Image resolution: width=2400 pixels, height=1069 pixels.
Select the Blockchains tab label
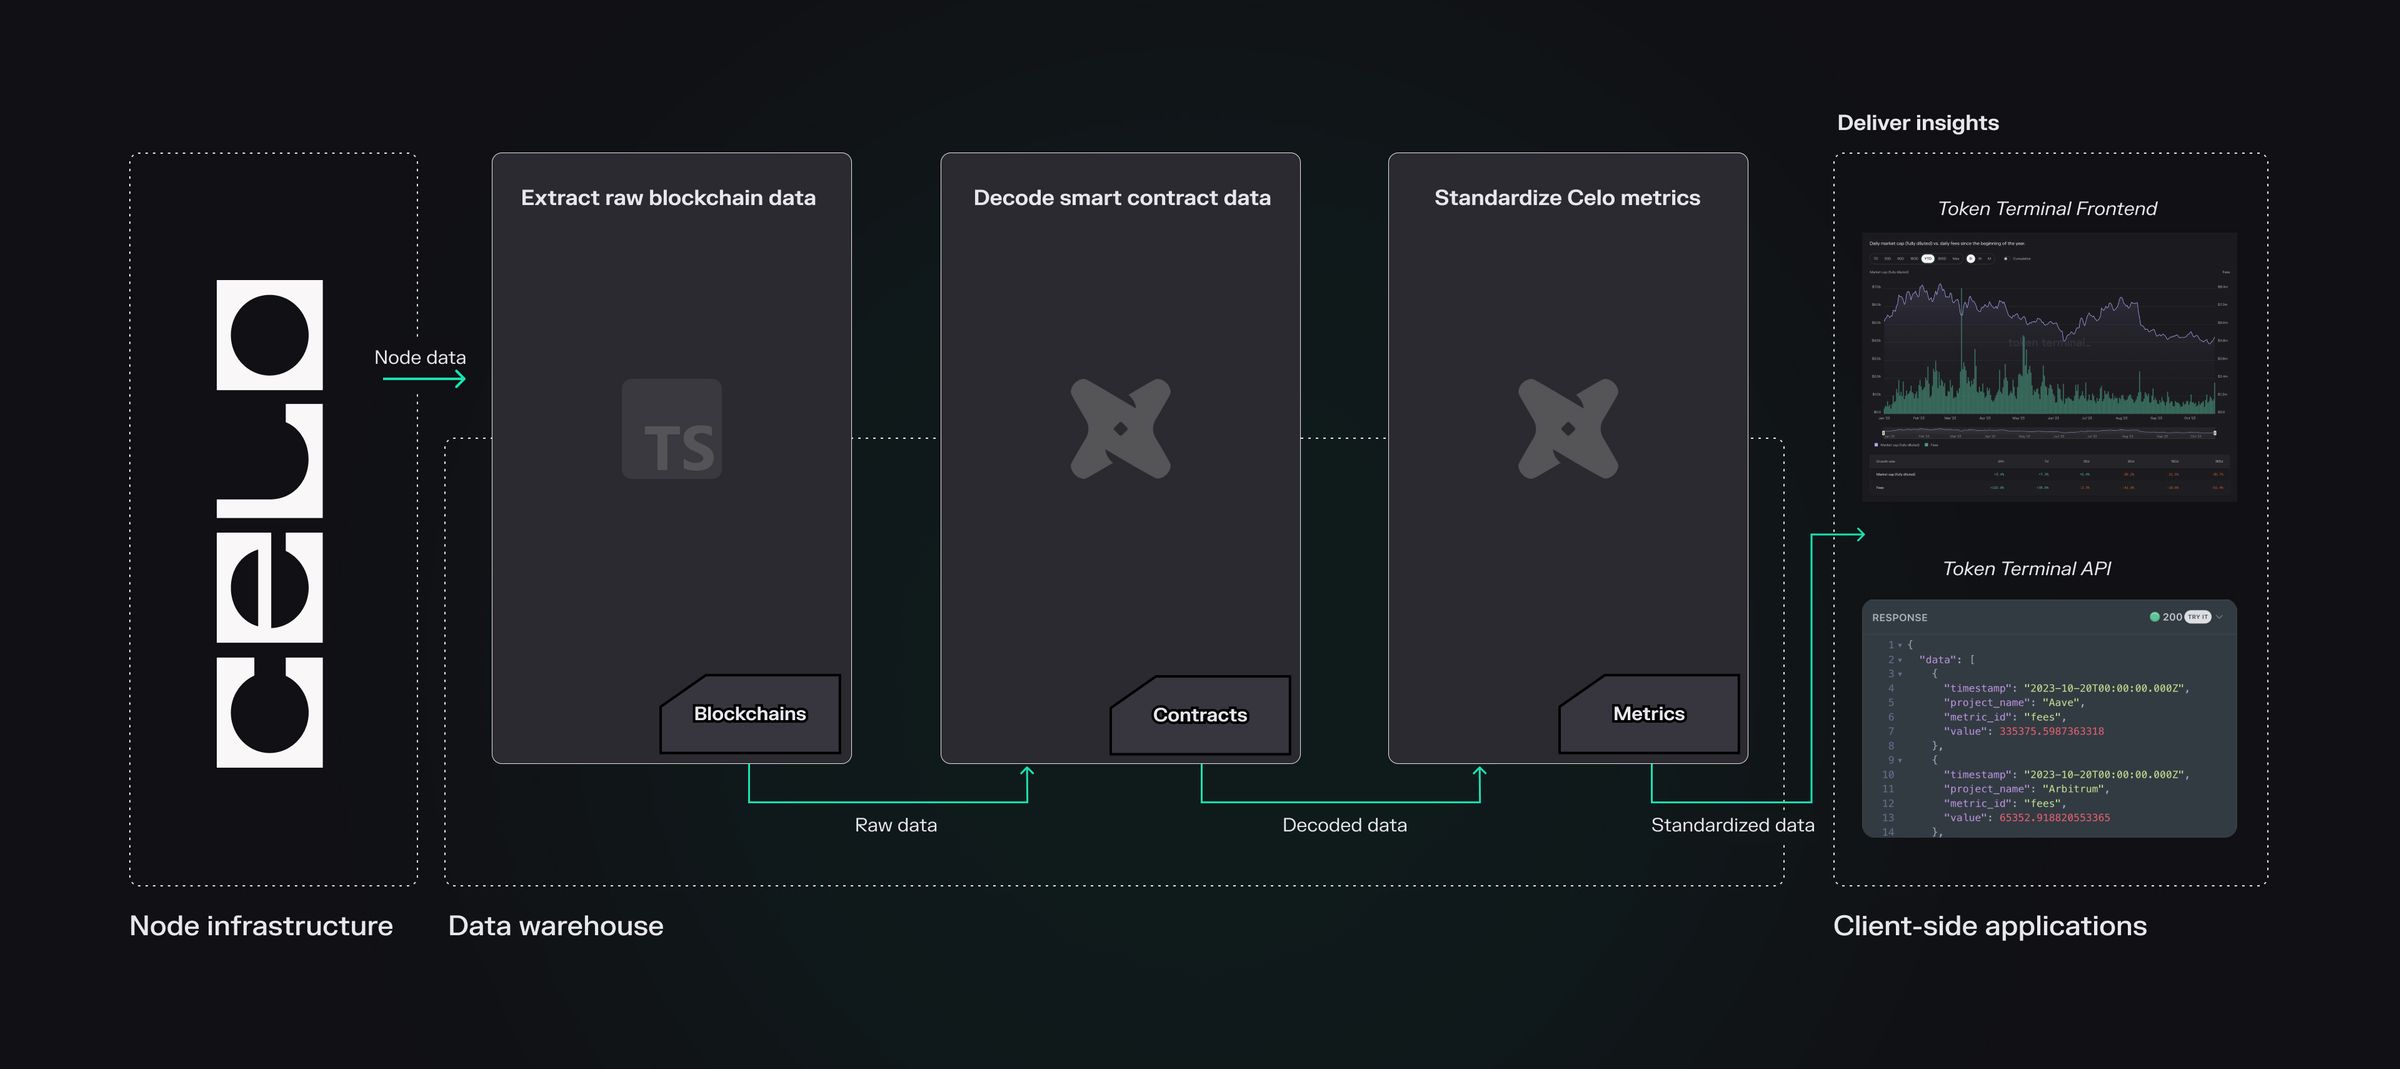[x=750, y=714]
